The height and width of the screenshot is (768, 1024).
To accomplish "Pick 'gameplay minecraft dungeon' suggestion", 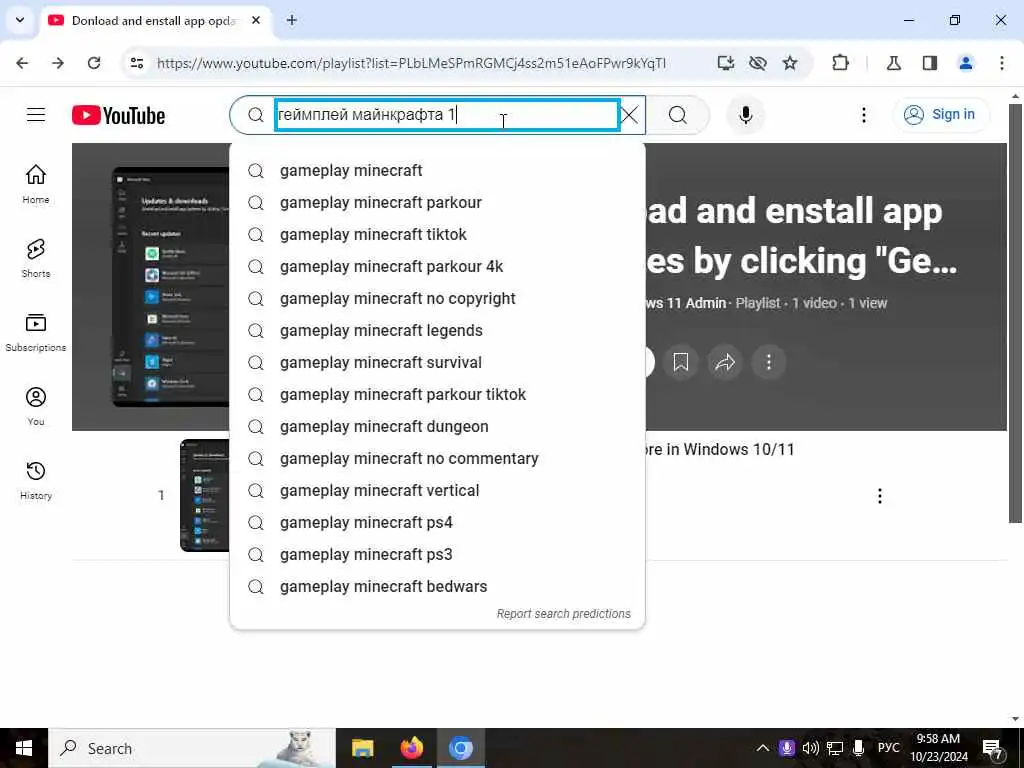I will coord(438,426).
